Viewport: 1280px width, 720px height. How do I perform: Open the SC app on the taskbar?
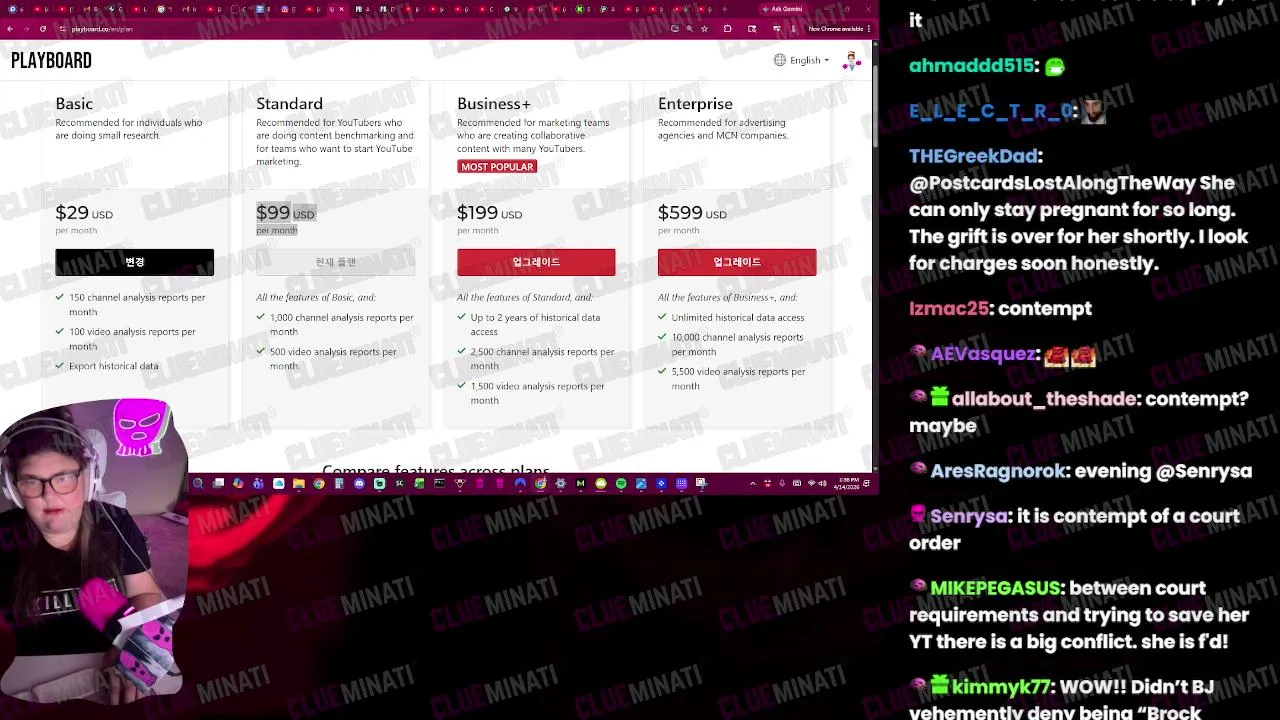[x=399, y=484]
